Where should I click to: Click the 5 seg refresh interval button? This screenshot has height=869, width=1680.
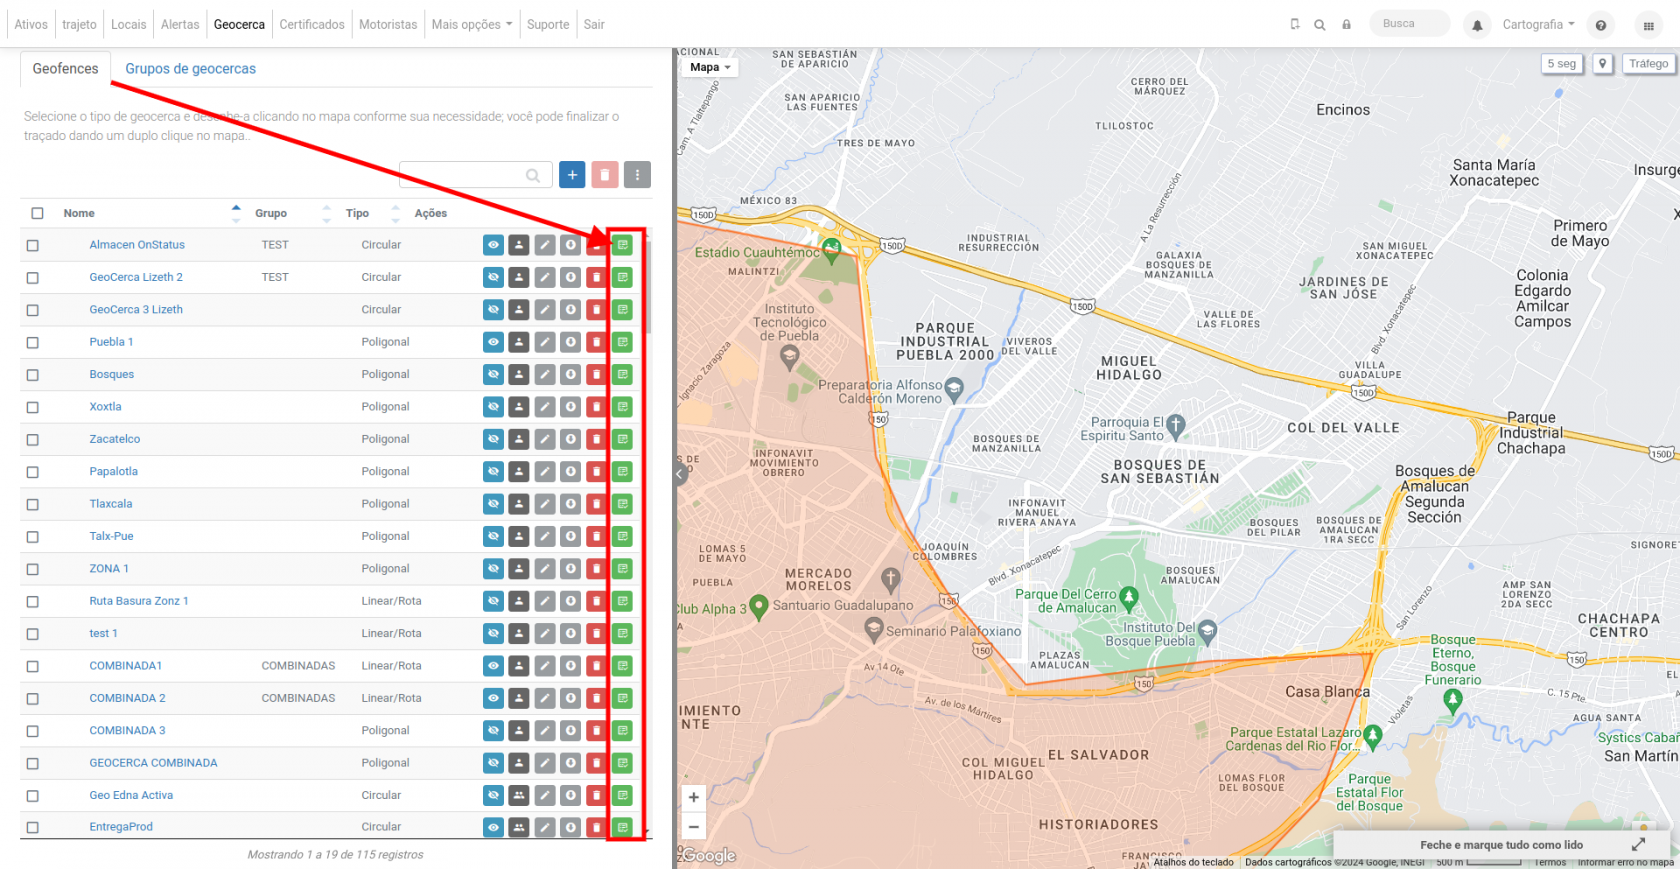[1562, 64]
